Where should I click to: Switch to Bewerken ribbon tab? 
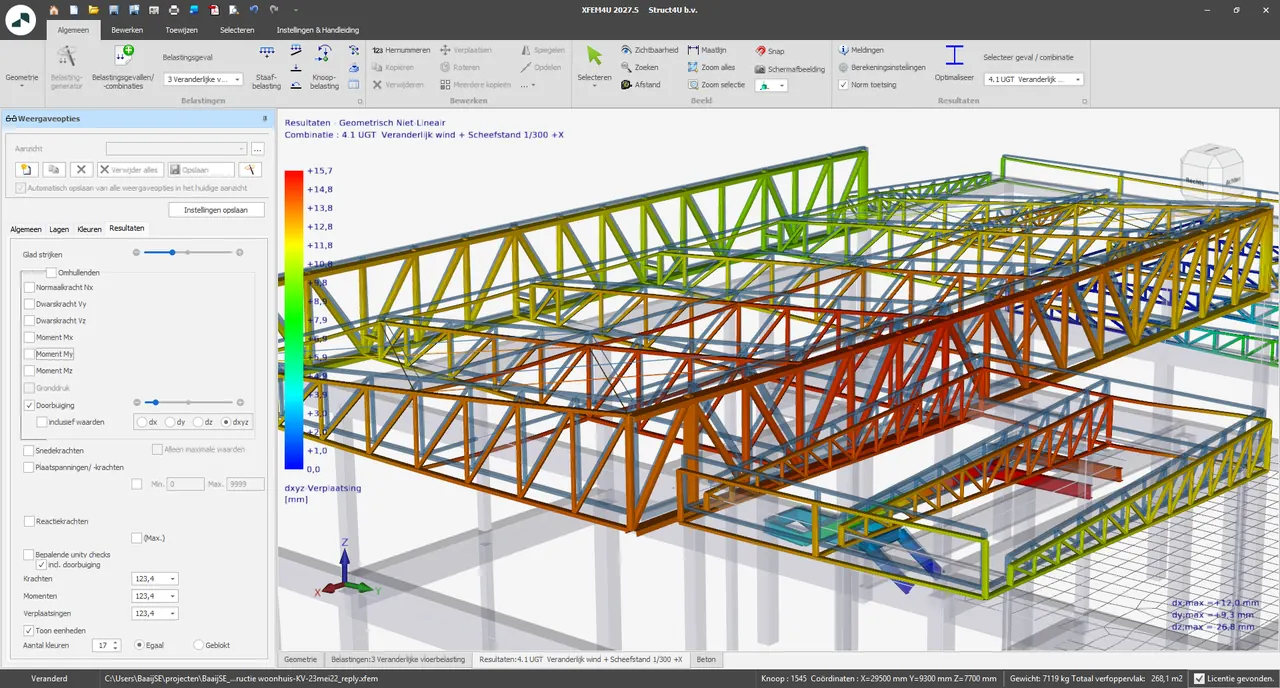coord(127,30)
